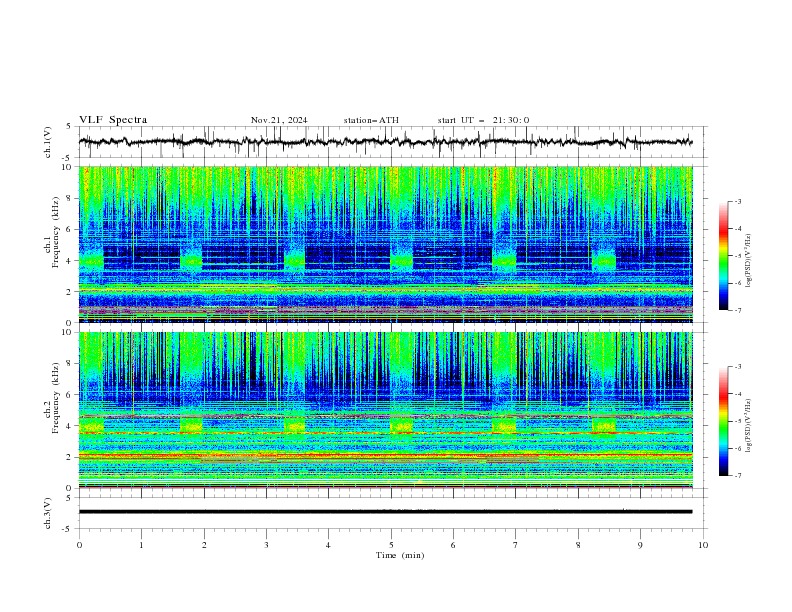
Task: Click time axis tick label "5"
Action: (391, 545)
